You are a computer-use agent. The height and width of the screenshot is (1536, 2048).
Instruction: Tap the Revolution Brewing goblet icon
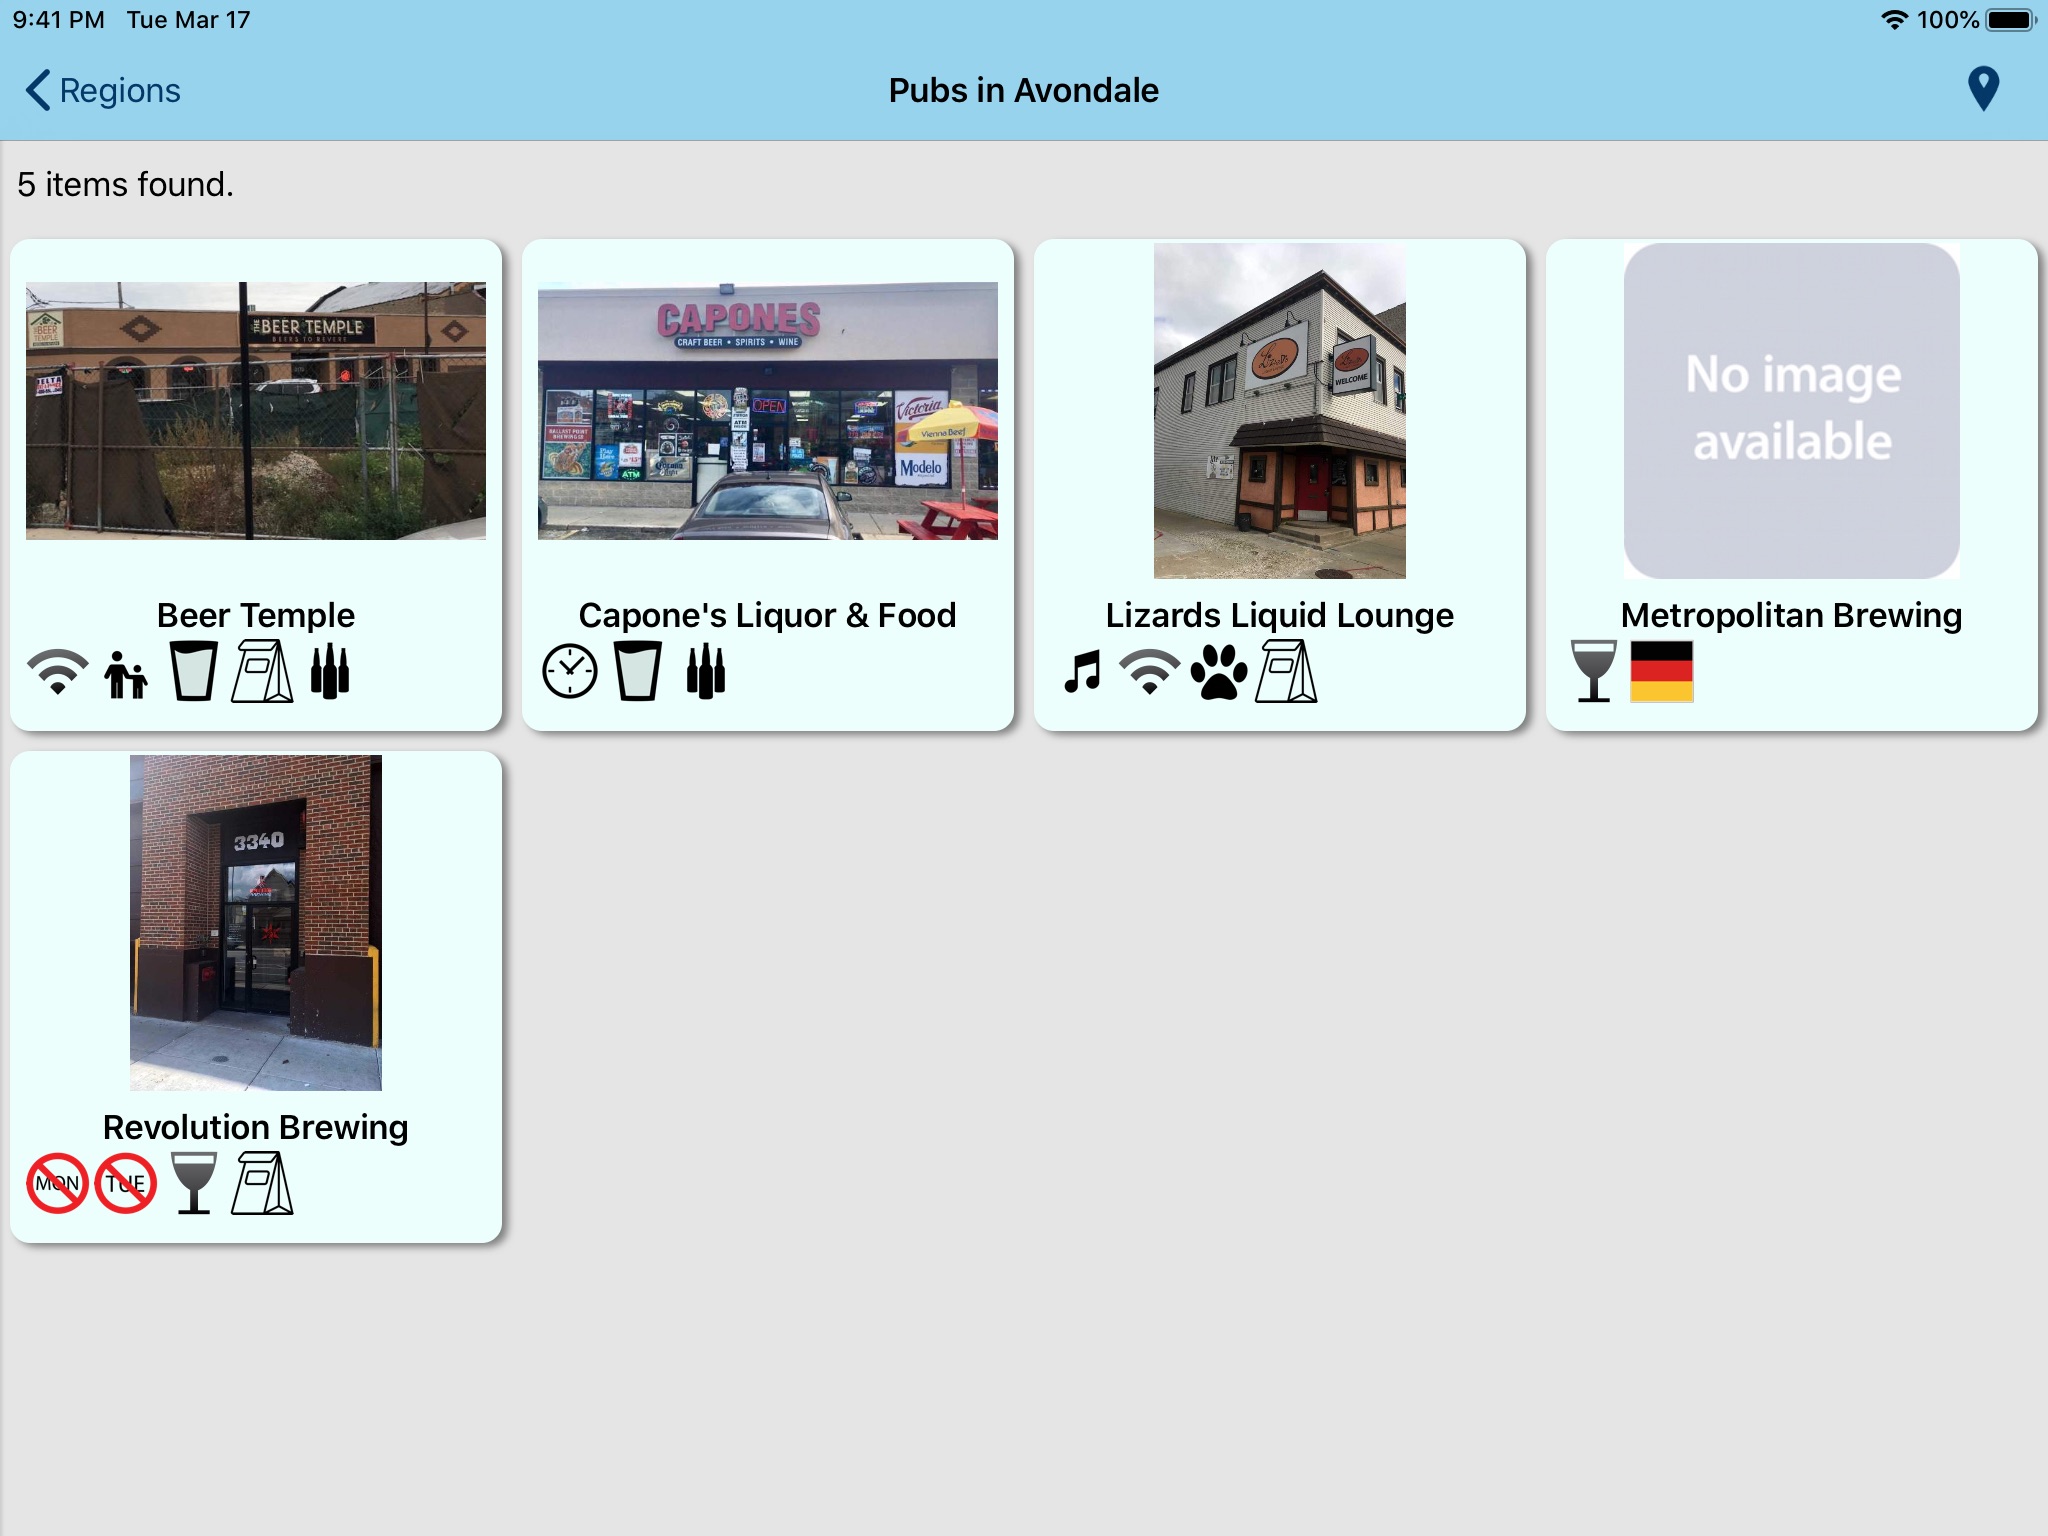[194, 1183]
